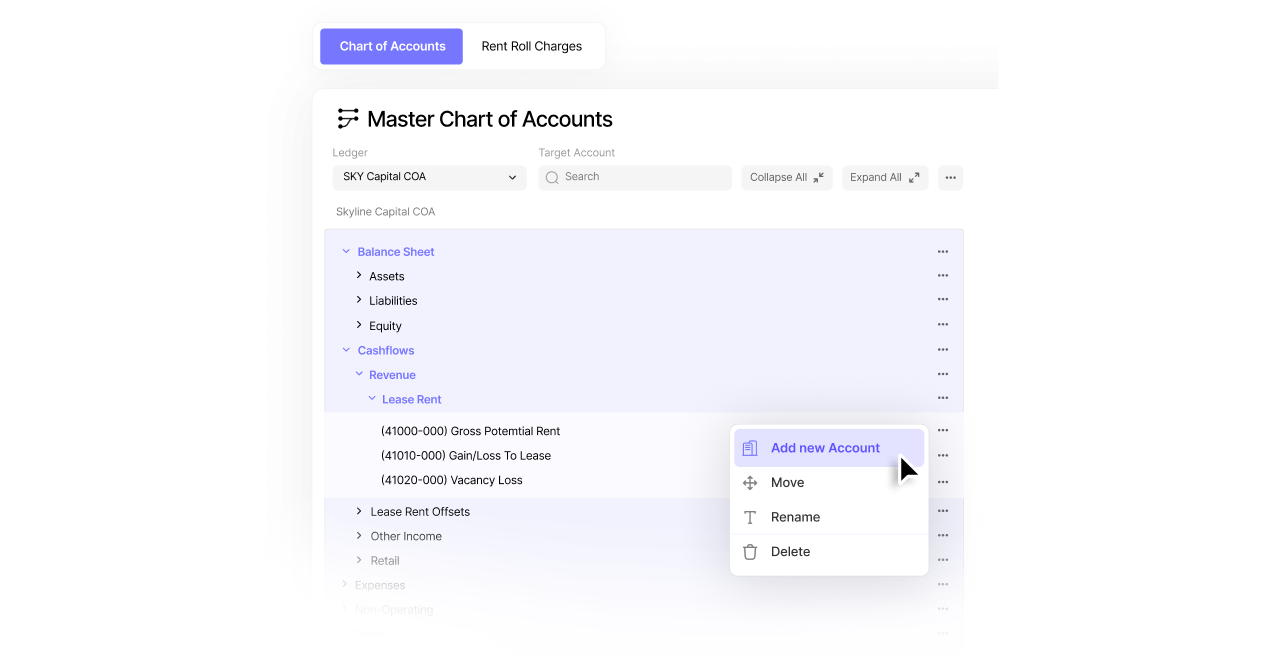Viewport: 1264px width, 672px height.
Task: Collapse the Balance Sheet section chevron
Action: (347, 252)
